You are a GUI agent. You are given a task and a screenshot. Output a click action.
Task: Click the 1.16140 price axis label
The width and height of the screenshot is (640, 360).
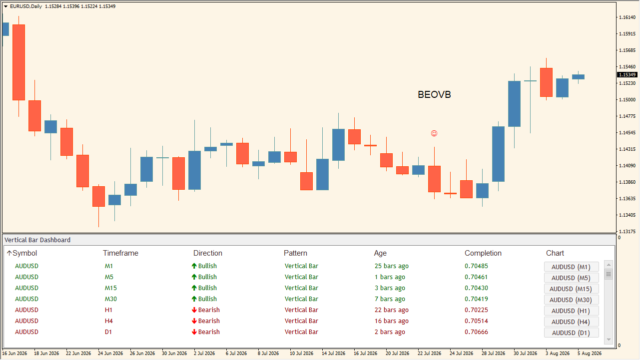[627, 17]
